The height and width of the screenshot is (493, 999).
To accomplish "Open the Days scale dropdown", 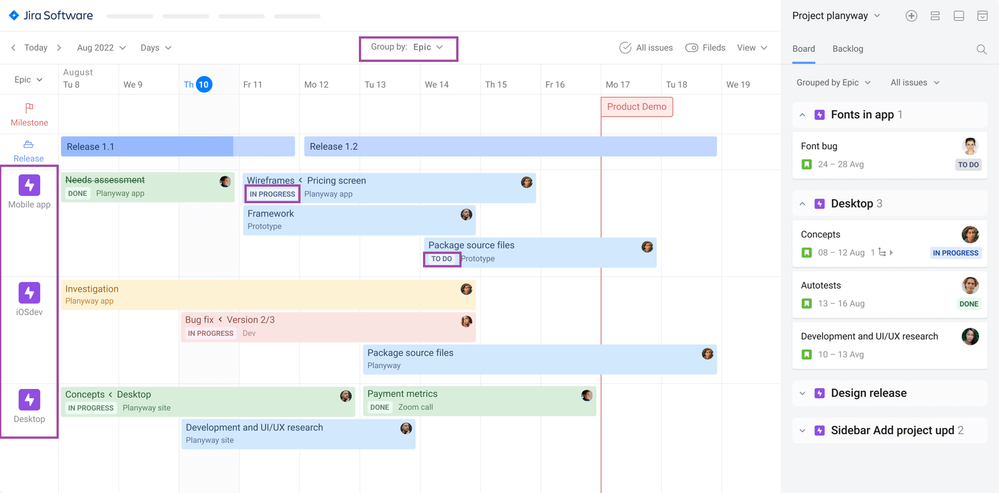I will click(156, 48).
